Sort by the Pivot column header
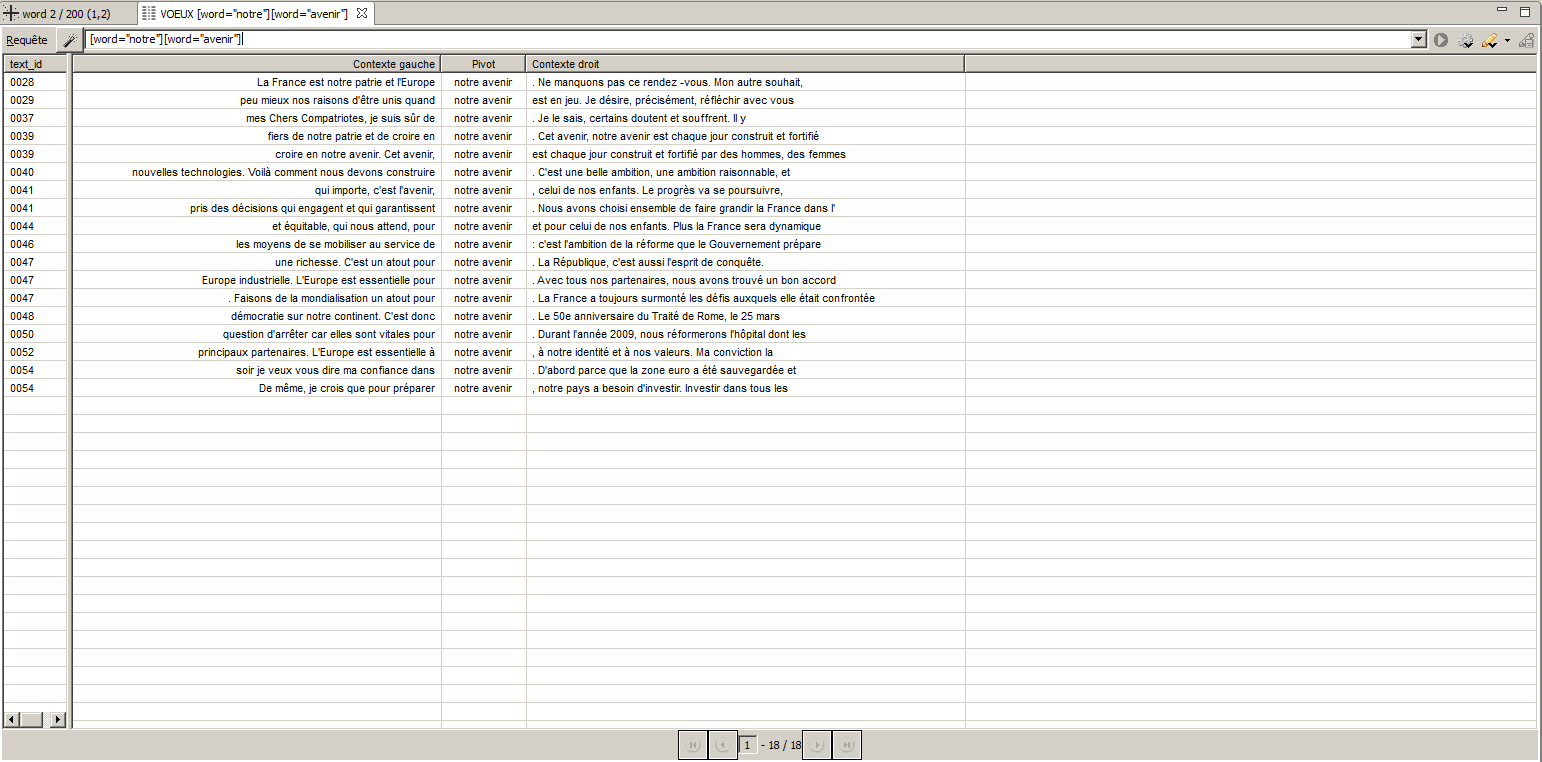This screenshot has width=1542, height=762. 483,64
